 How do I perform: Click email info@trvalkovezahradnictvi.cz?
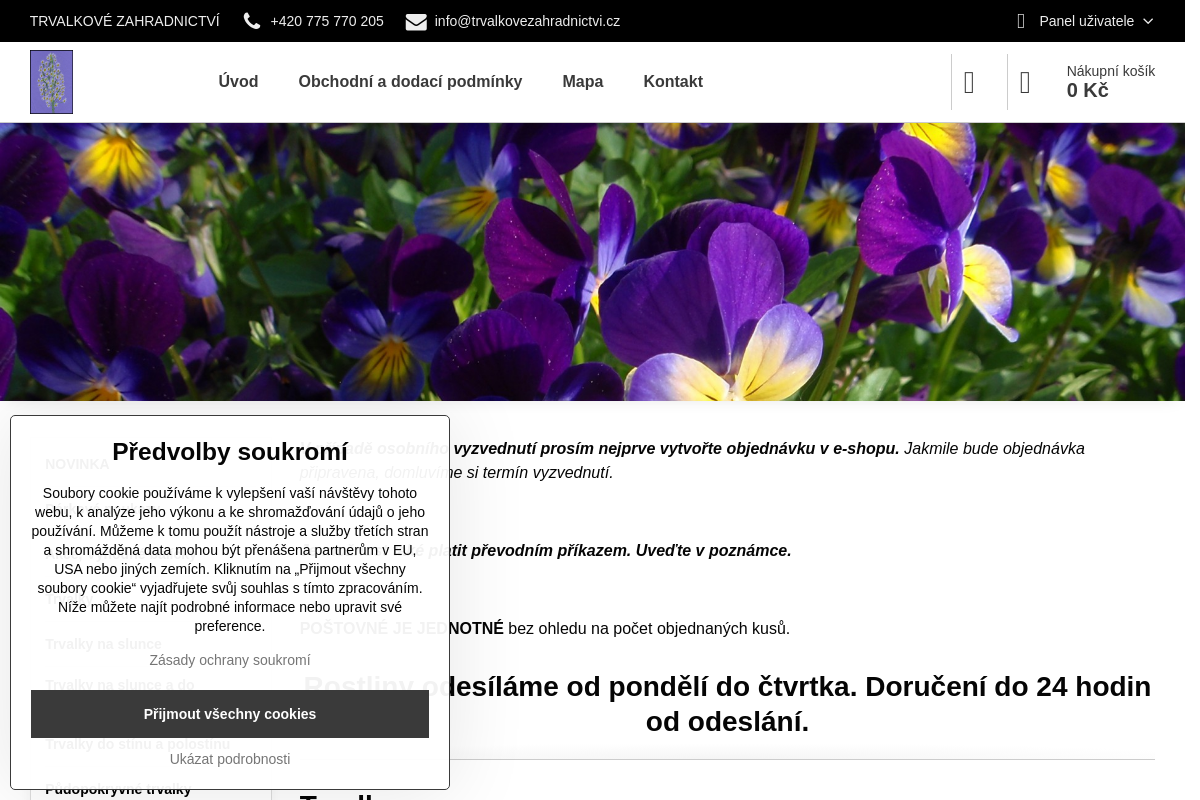(527, 21)
